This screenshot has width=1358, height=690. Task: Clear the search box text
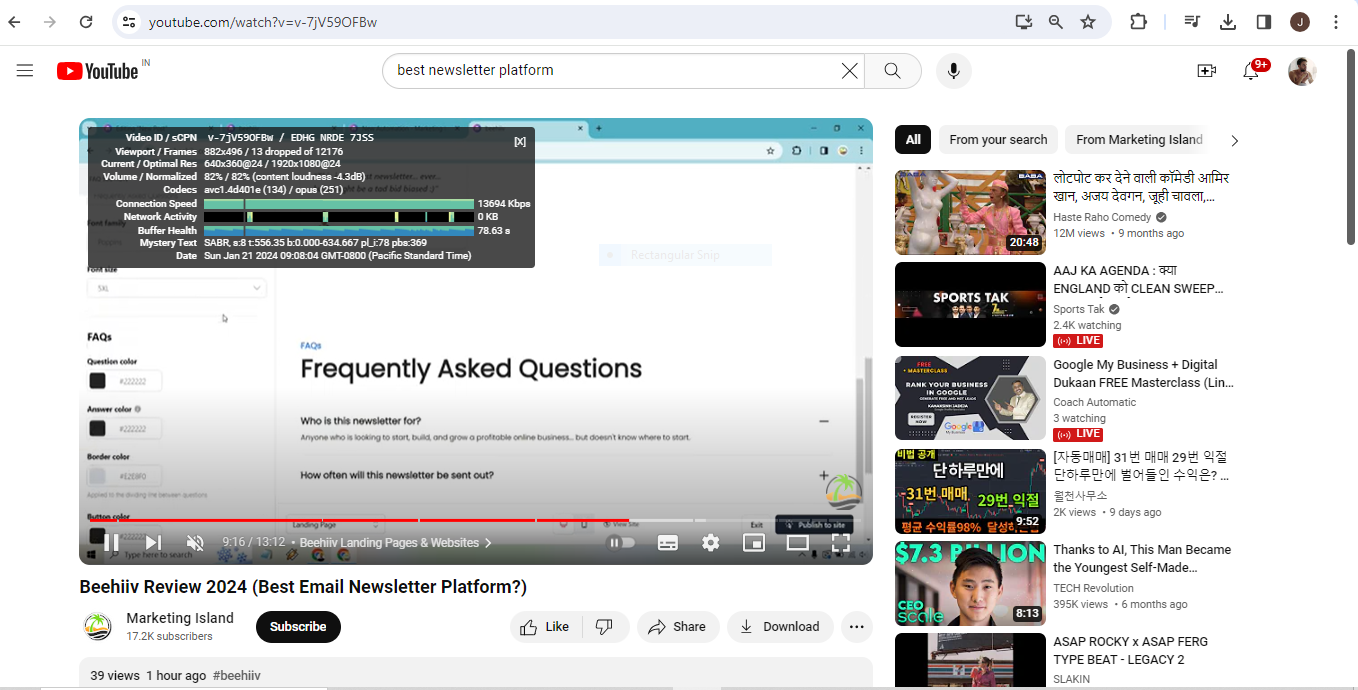(x=849, y=70)
